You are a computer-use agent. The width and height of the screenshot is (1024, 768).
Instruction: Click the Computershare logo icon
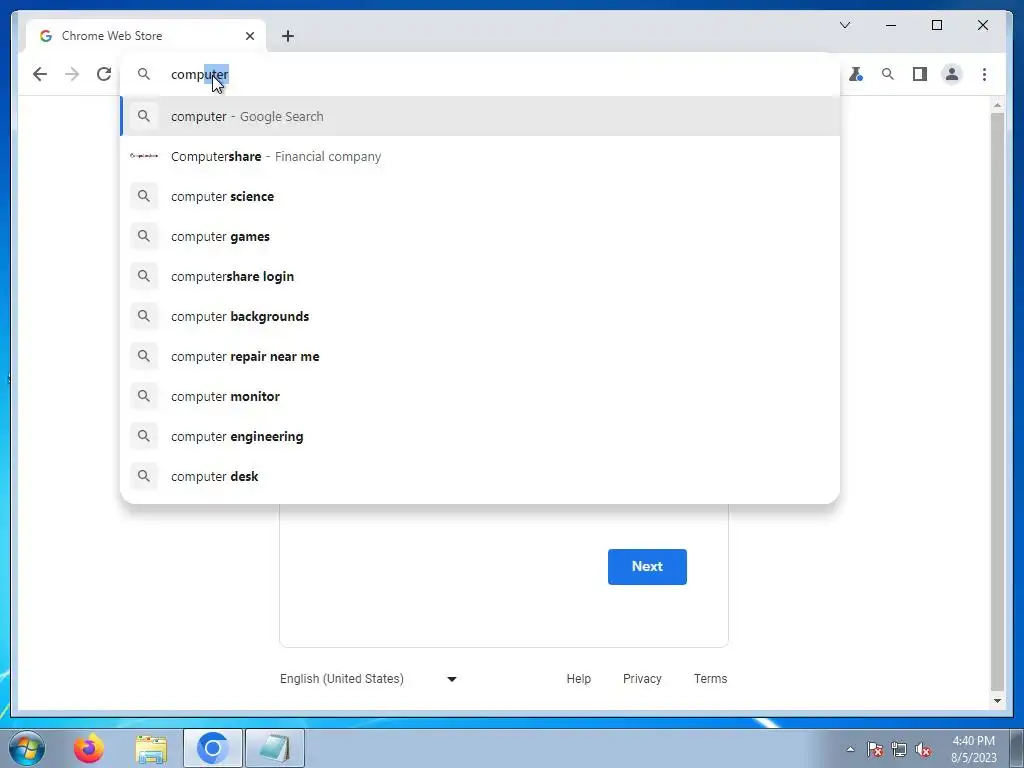(144, 156)
